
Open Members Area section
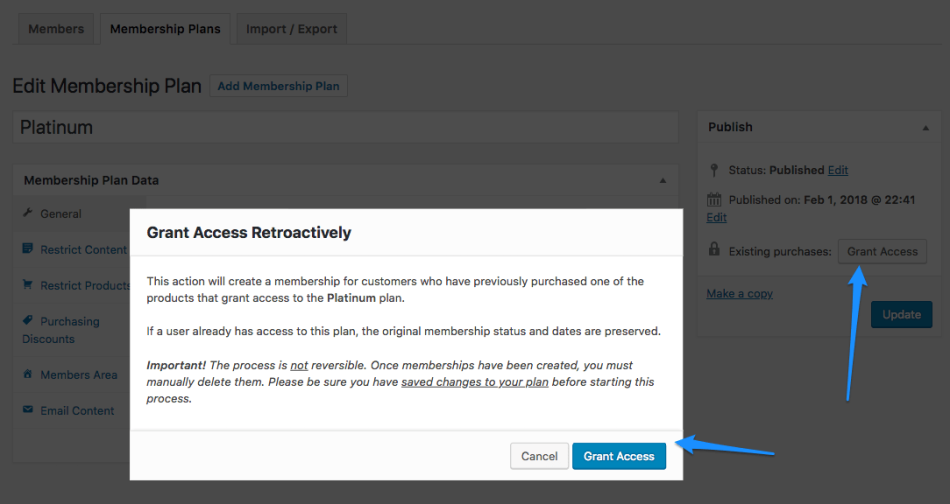pyautogui.click(x=79, y=375)
